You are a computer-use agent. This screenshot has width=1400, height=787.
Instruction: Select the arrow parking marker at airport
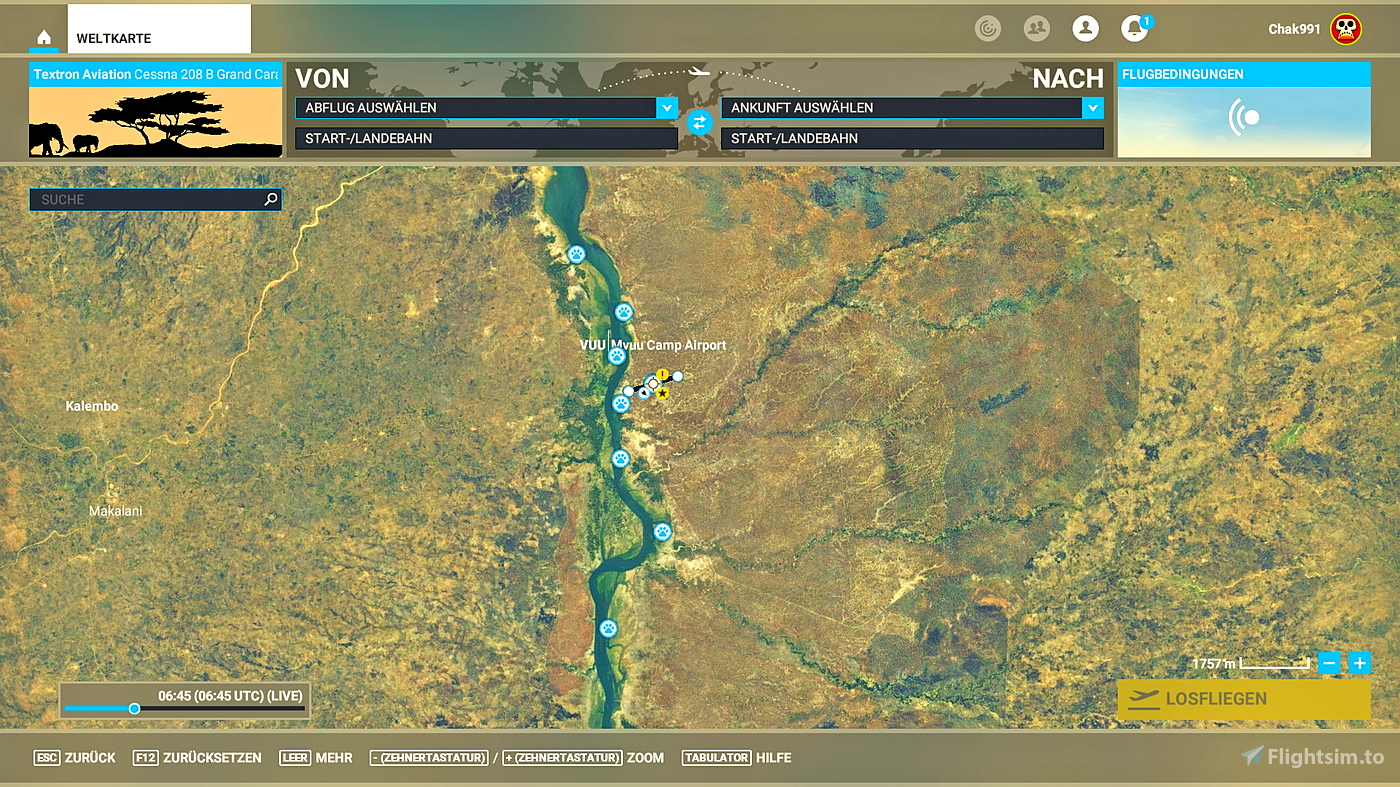[x=644, y=393]
